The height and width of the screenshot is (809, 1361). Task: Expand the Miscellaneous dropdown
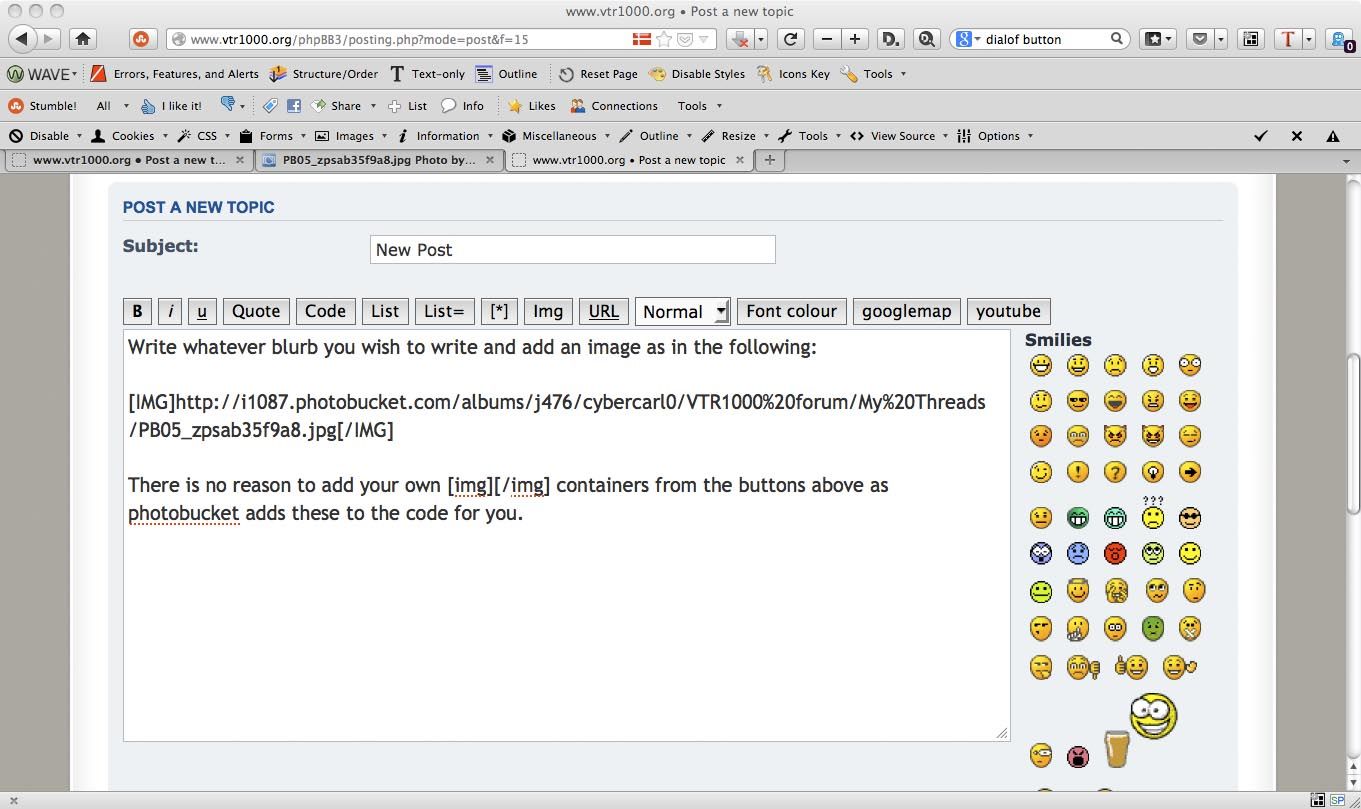tap(556, 136)
